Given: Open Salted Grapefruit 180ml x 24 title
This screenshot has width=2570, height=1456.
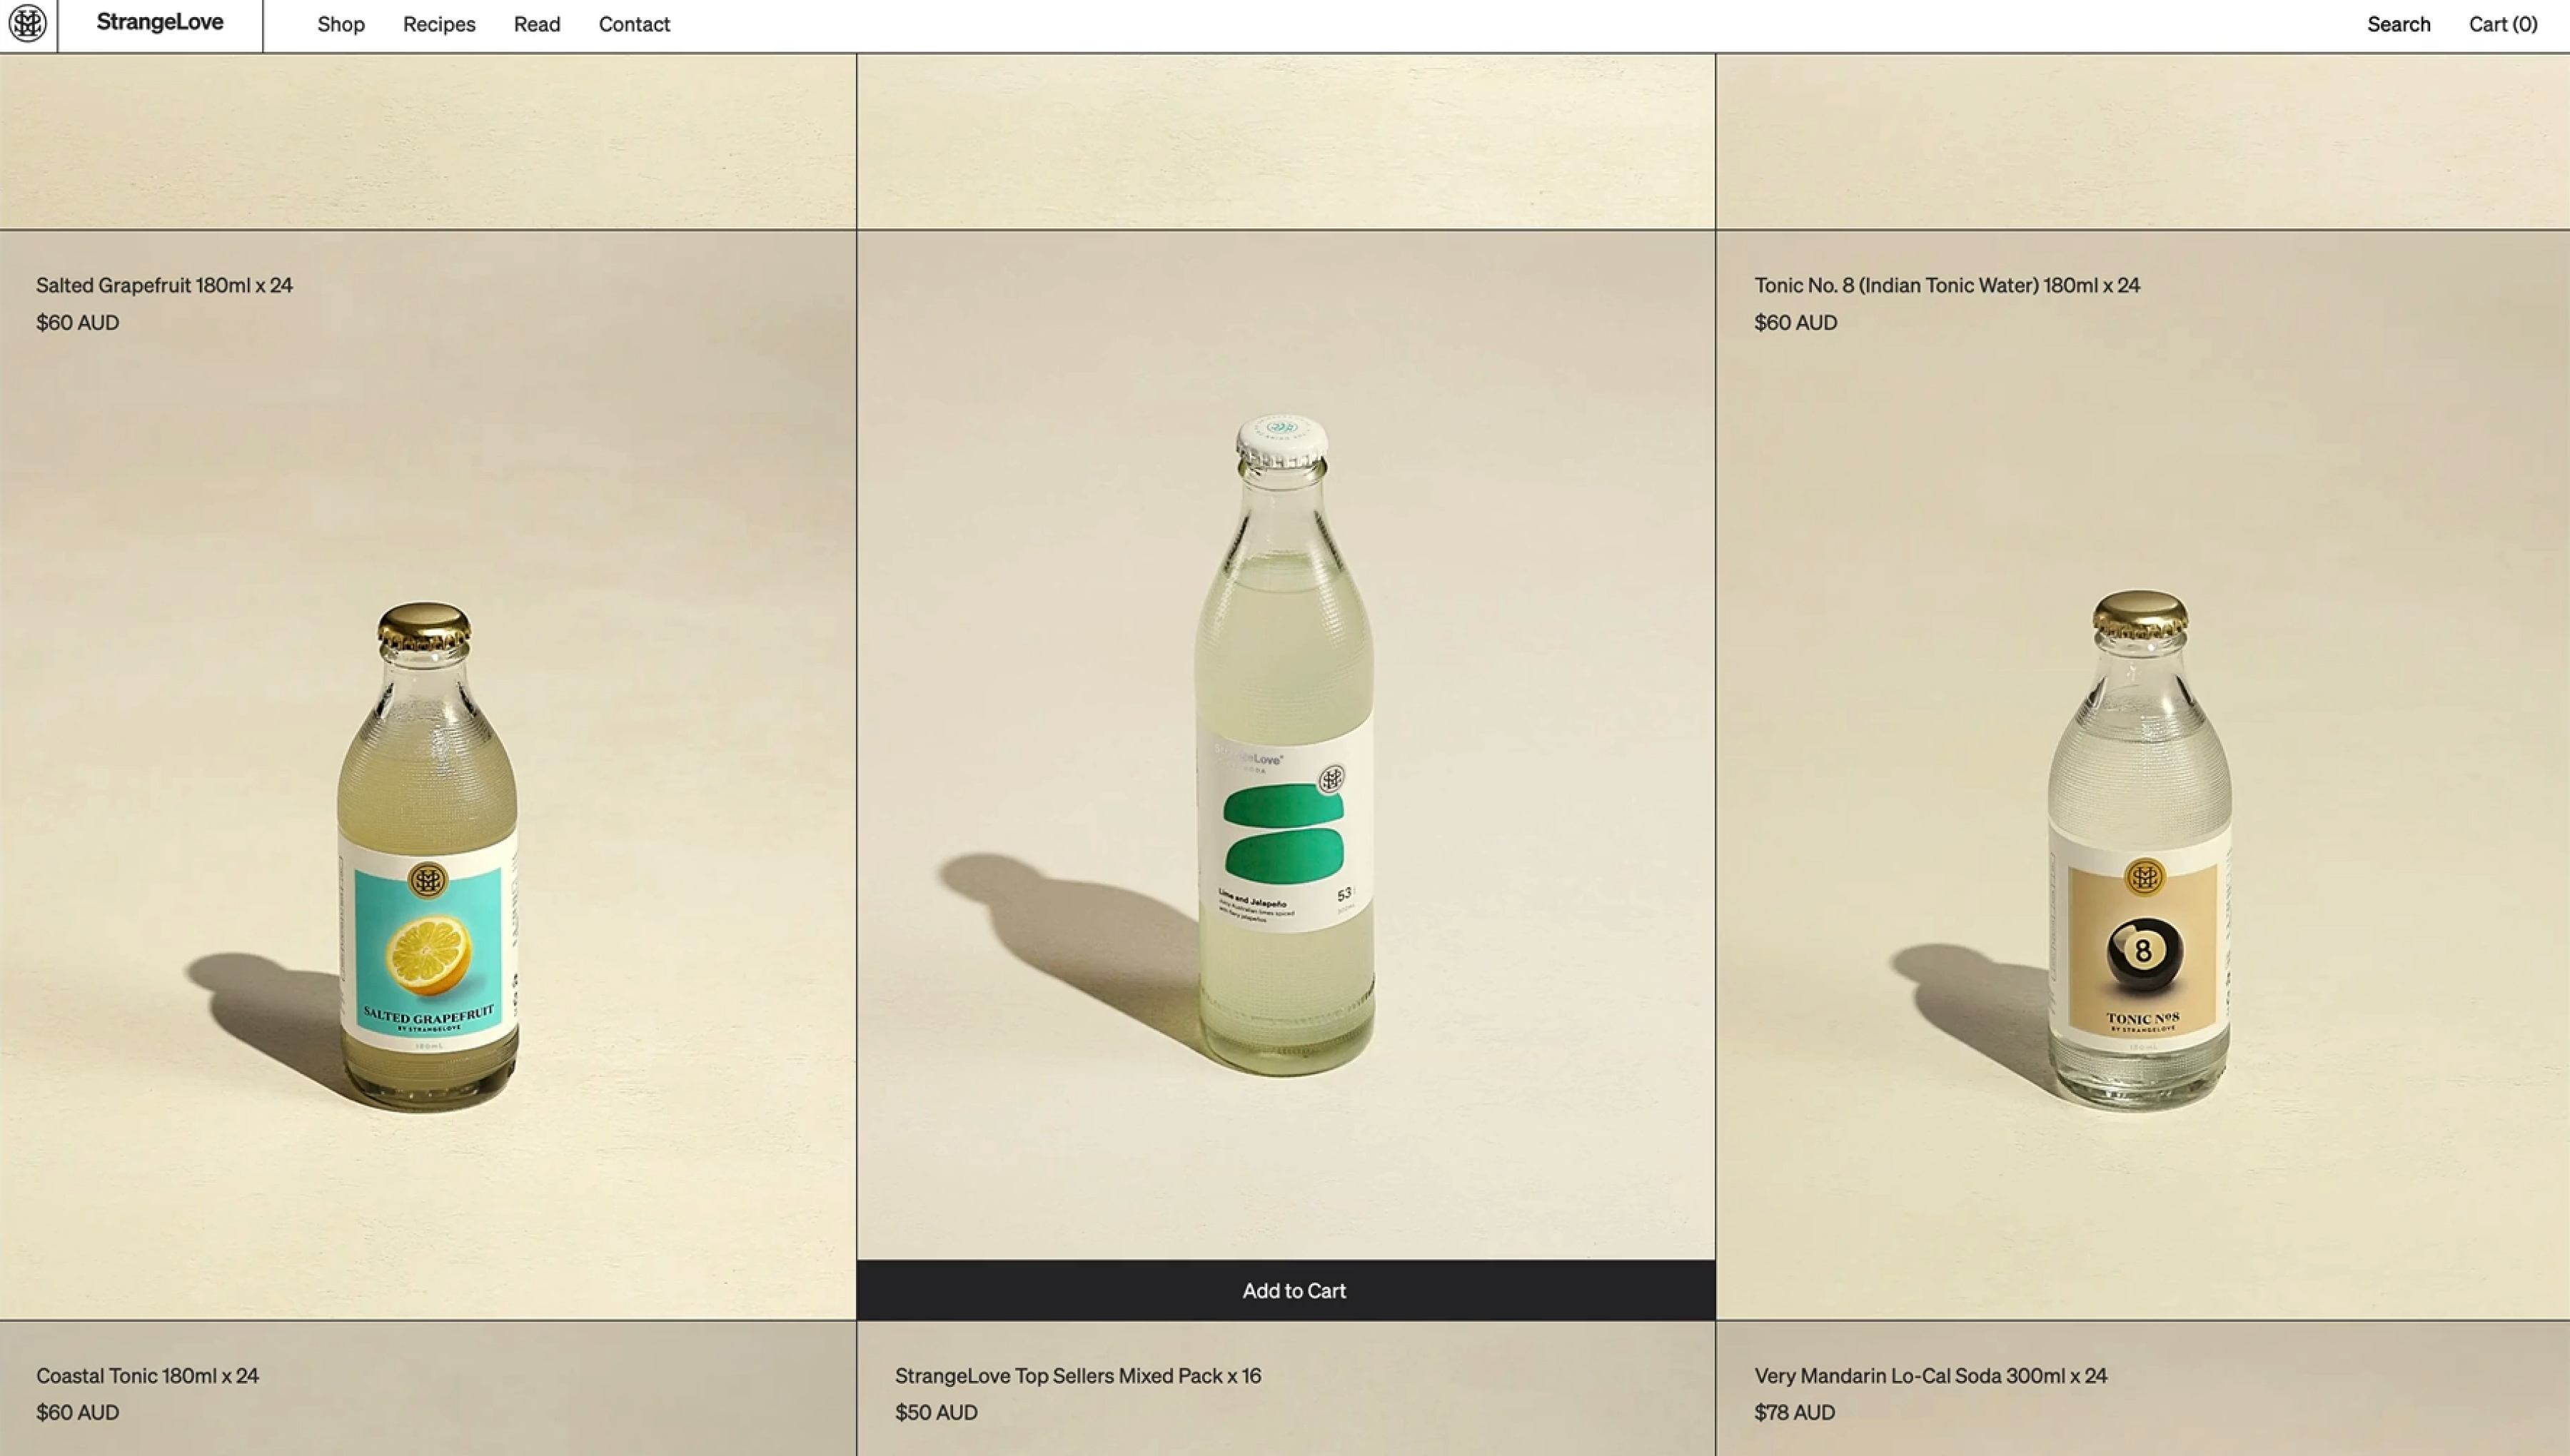Looking at the screenshot, I should (x=165, y=285).
